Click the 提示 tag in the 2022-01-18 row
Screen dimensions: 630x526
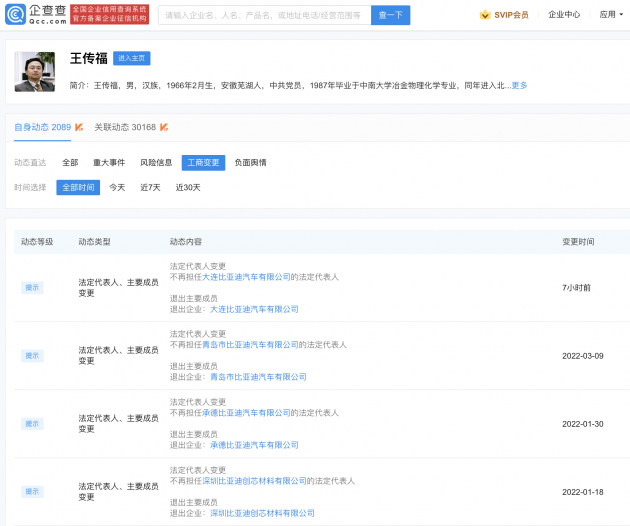point(32,492)
